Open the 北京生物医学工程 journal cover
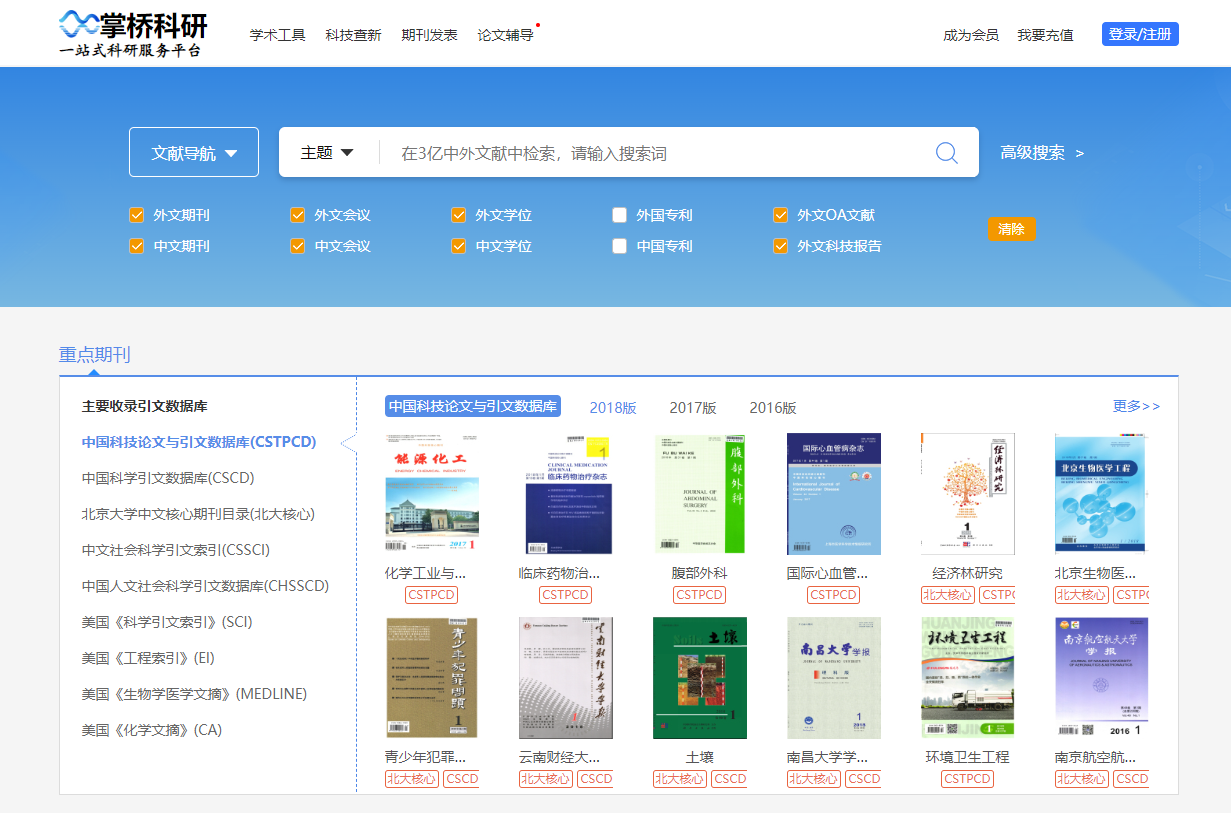 pos(1102,494)
